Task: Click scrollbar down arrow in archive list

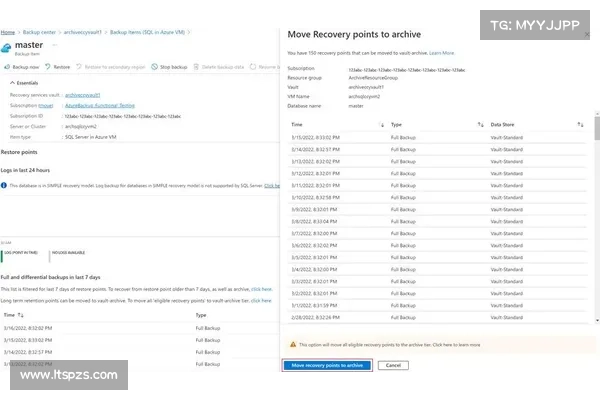Action: tap(597, 321)
